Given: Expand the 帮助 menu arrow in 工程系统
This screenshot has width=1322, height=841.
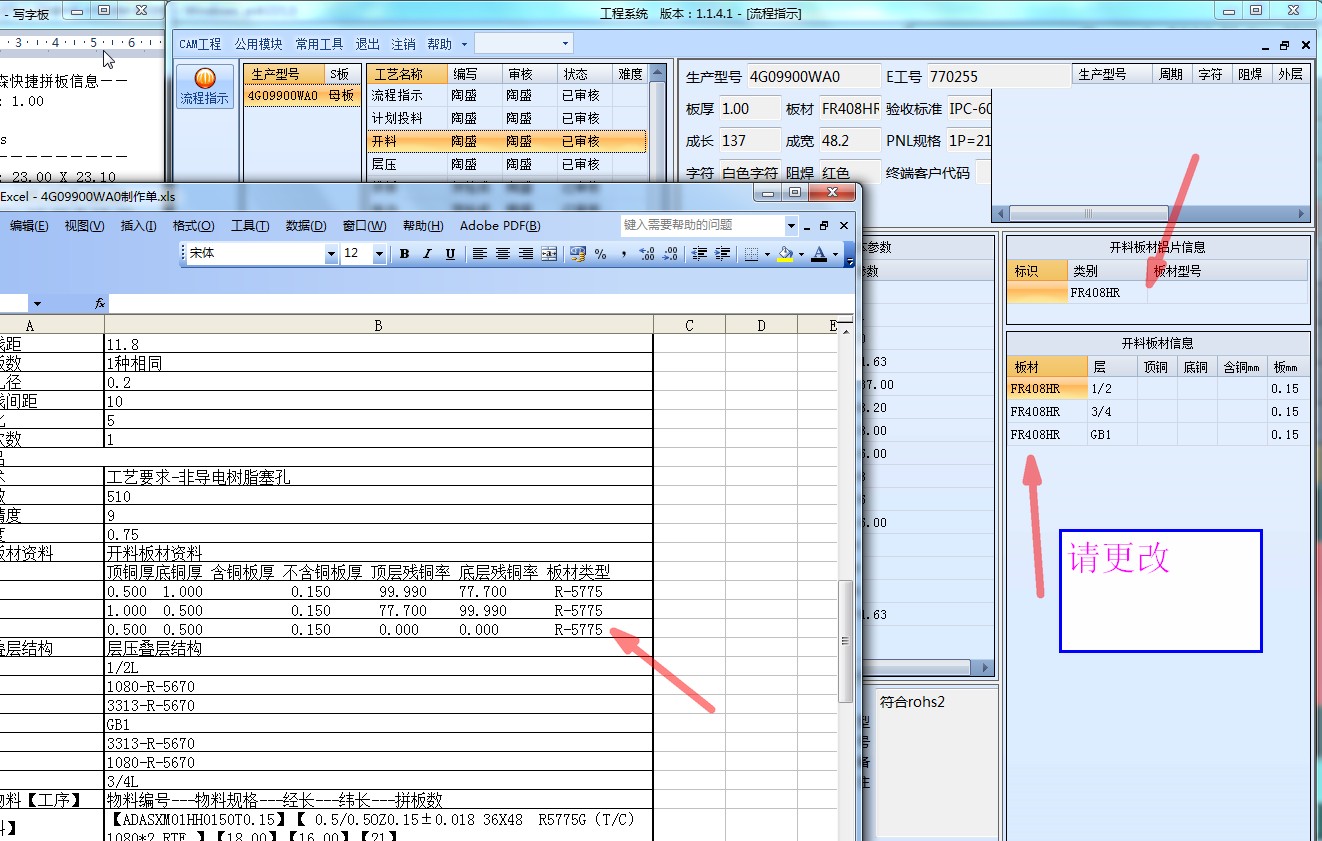Looking at the screenshot, I should (464, 44).
